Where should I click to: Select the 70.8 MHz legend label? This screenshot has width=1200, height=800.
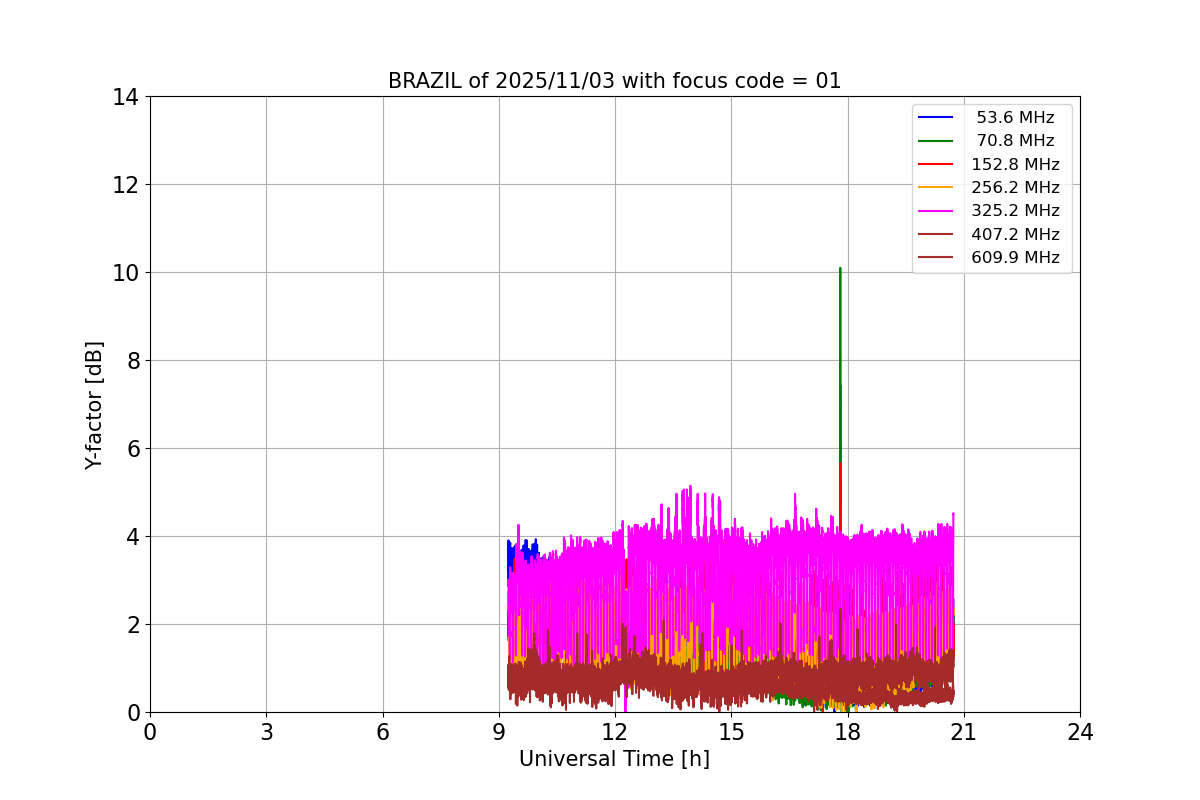click(1015, 141)
